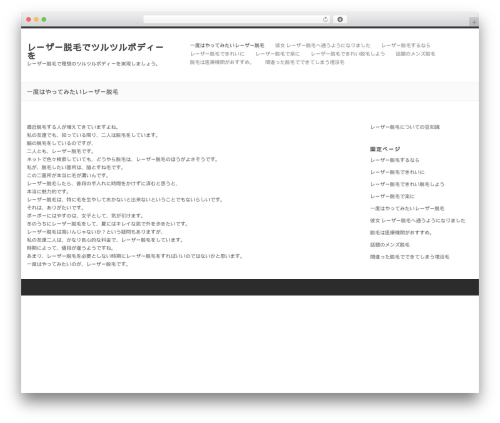Image resolution: width=500 pixels, height=423 pixels.
Task: Open the site title レーザー脱毛でツルツルボディーを
Action: click(95, 51)
